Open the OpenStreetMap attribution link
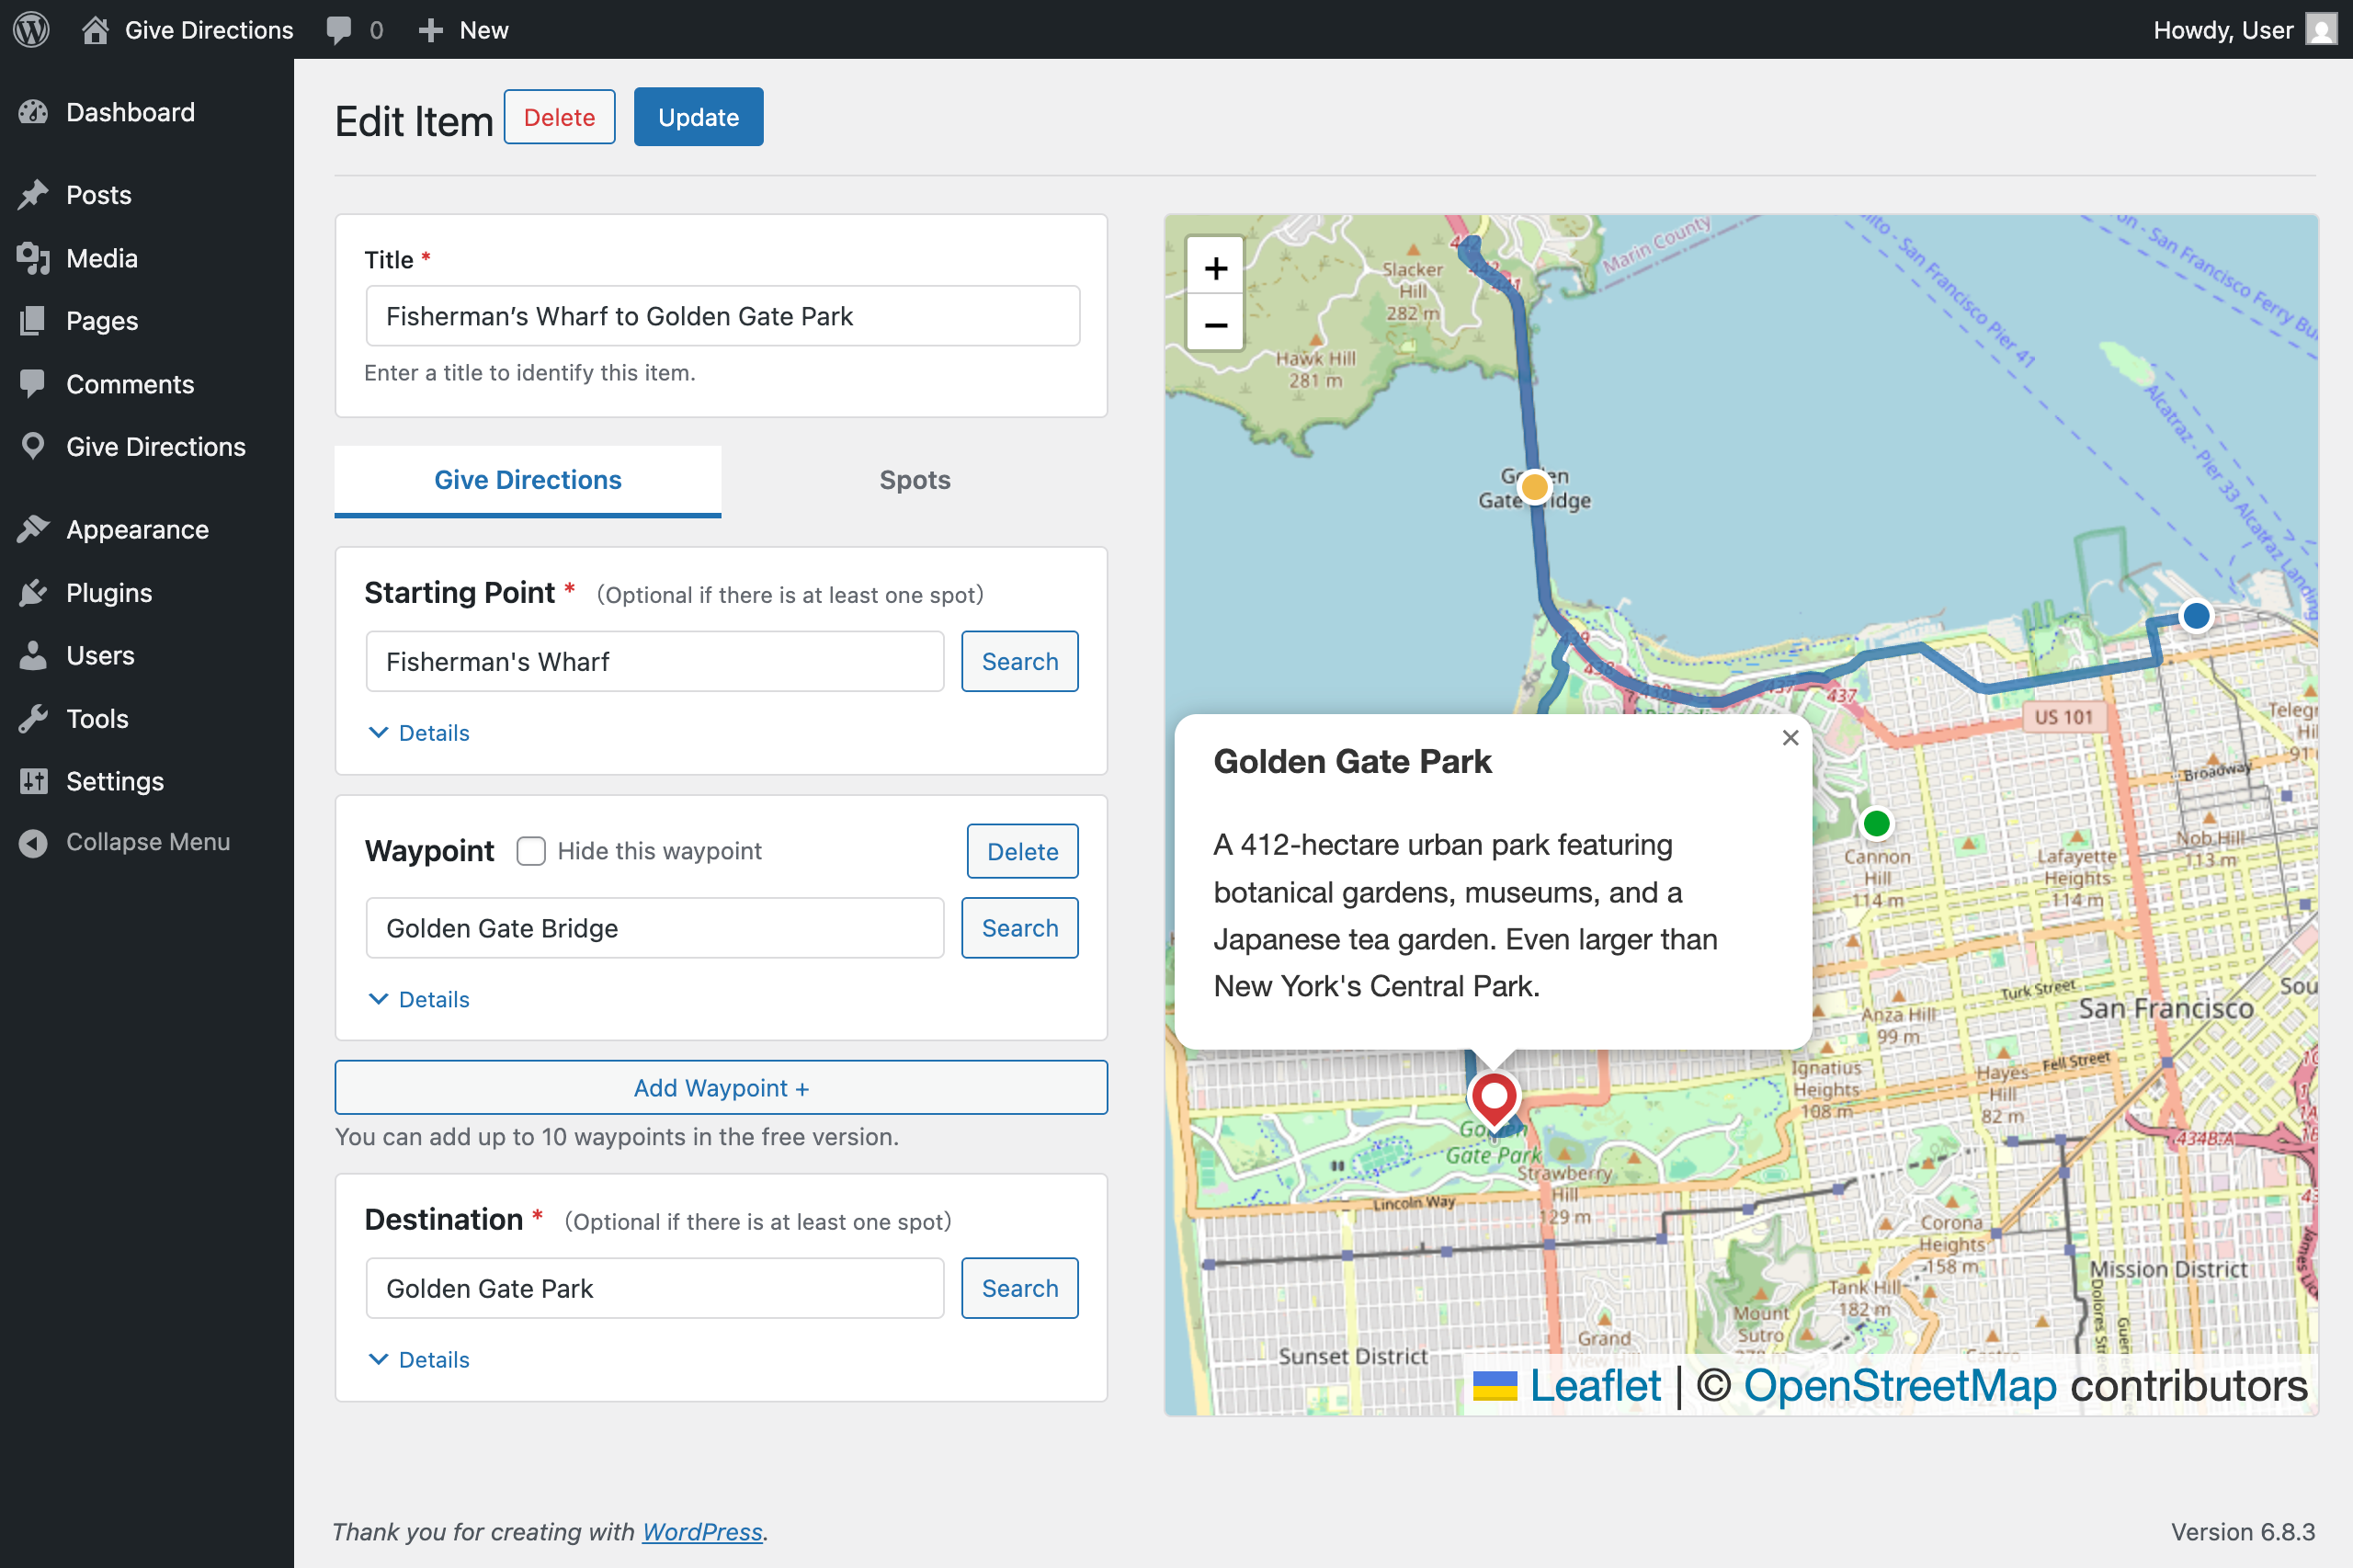 pyautogui.click(x=1899, y=1386)
